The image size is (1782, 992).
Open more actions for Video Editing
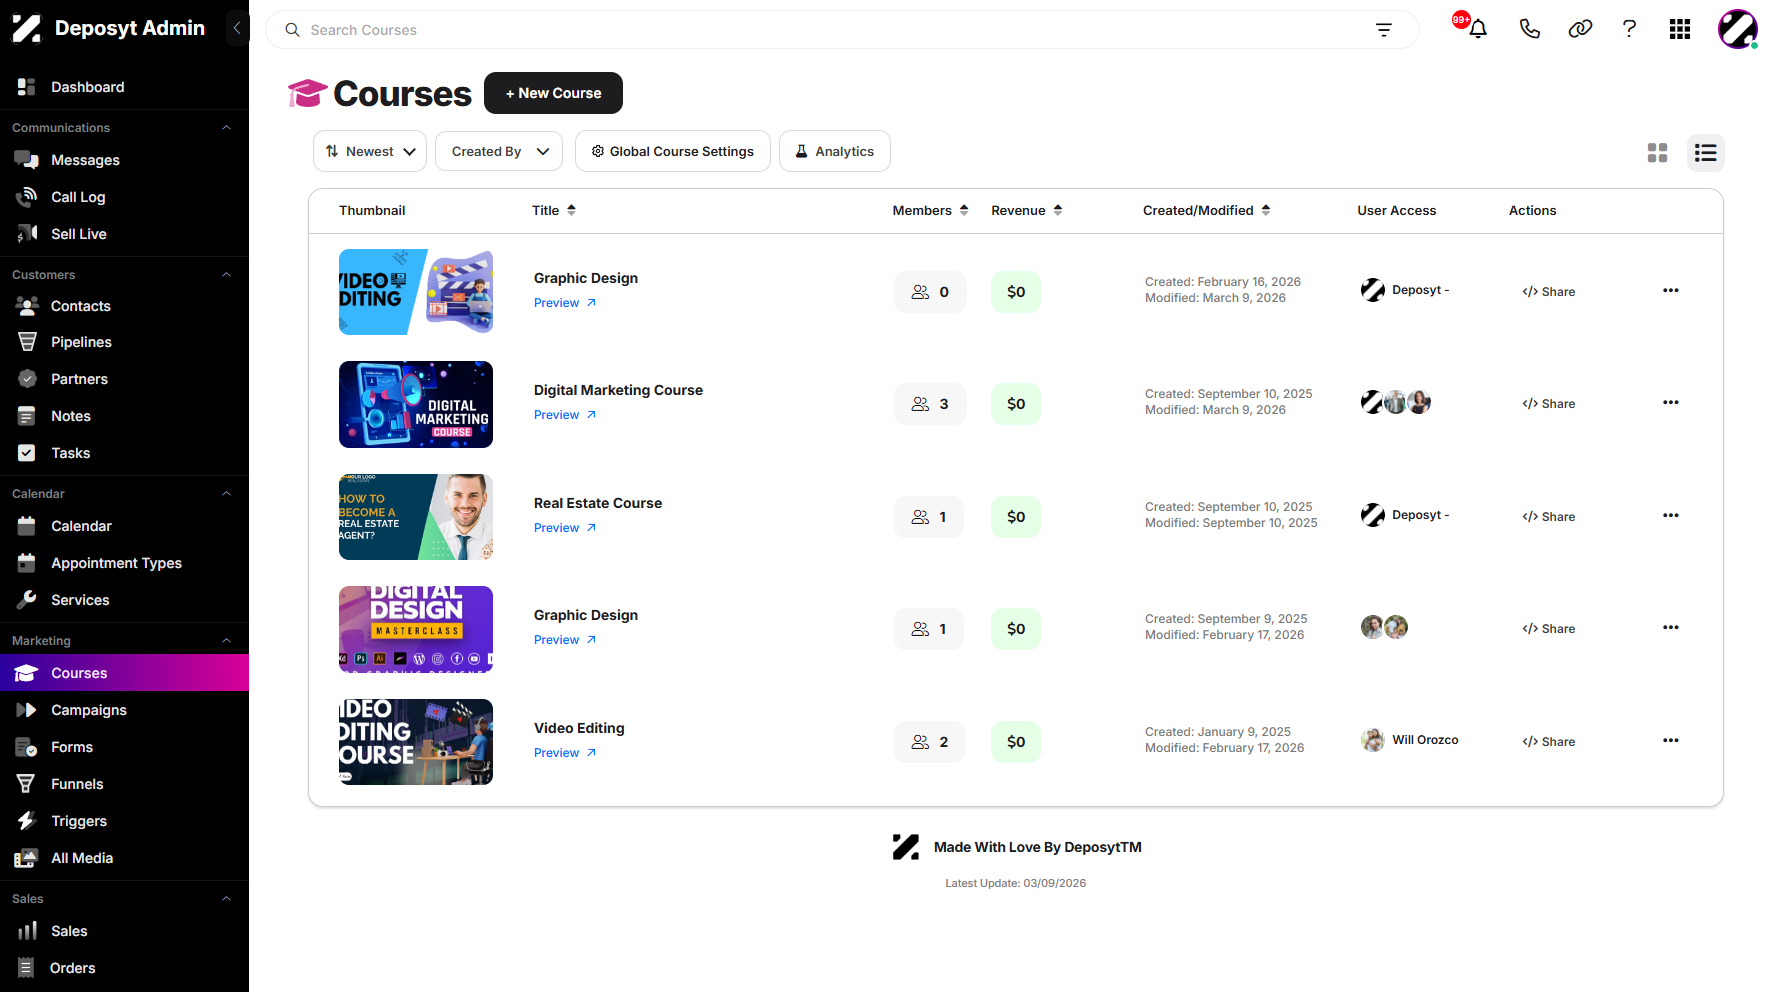tap(1670, 741)
